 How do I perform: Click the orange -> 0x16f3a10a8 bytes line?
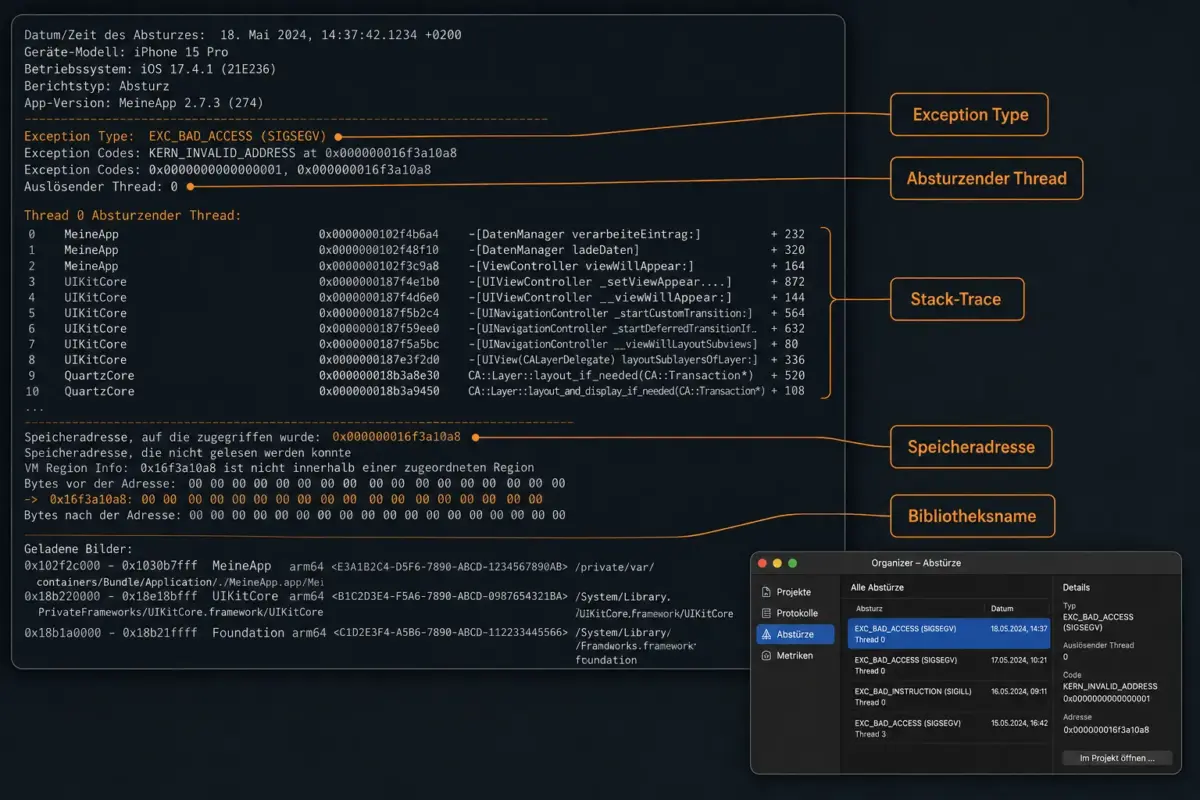pos(284,499)
